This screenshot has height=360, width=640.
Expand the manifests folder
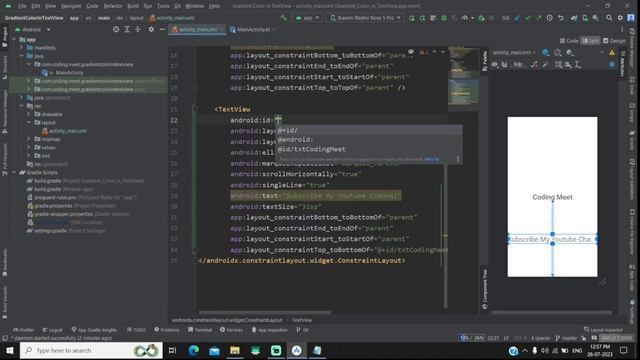click(x=21, y=48)
